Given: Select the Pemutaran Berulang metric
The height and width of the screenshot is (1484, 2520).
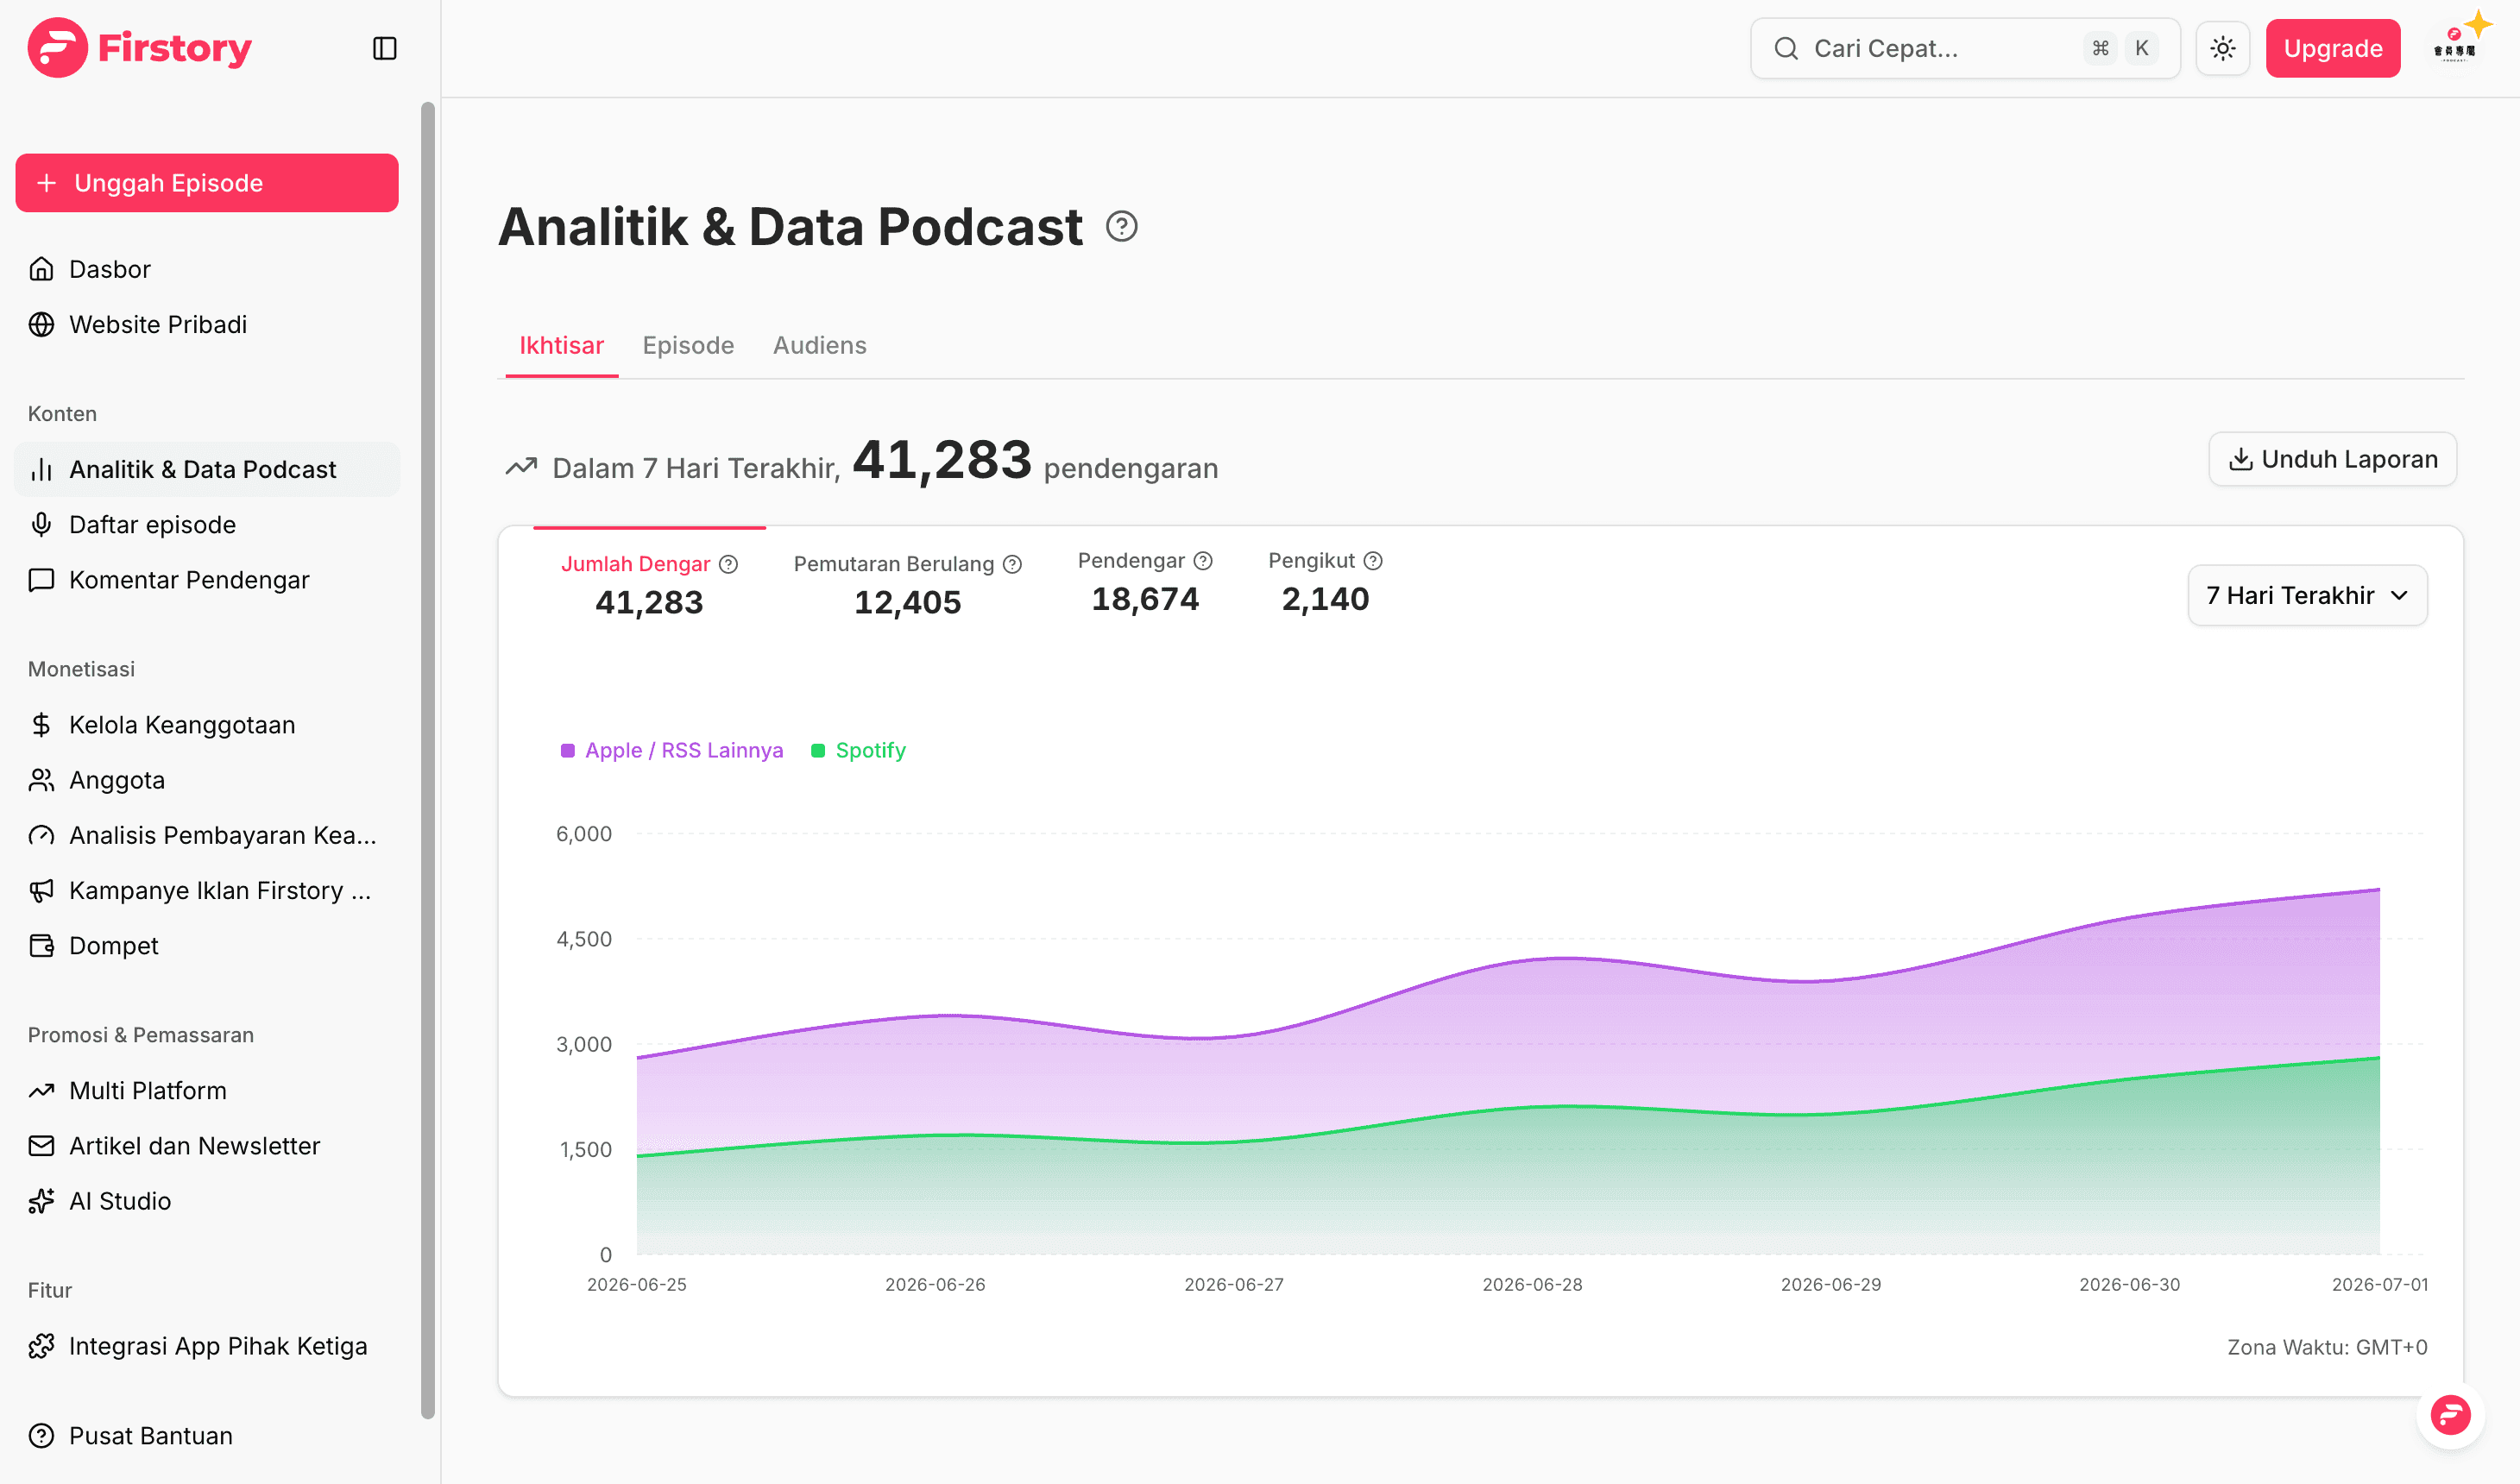Looking at the screenshot, I should tap(907, 584).
